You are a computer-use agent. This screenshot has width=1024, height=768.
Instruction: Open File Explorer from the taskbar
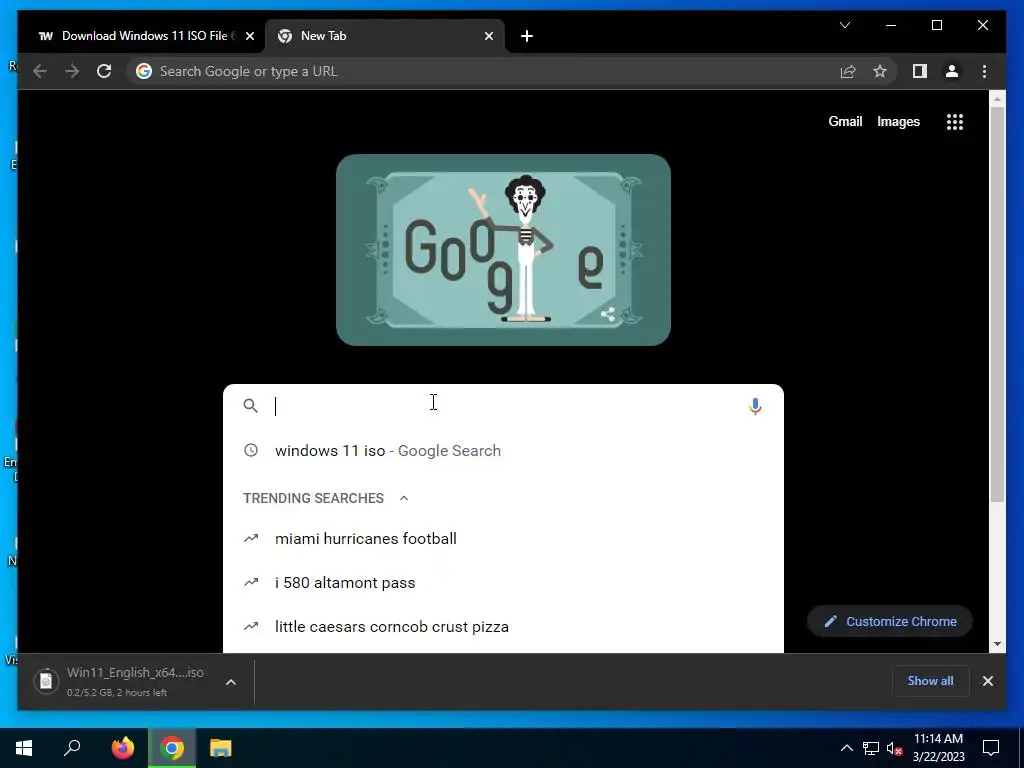pos(221,748)
